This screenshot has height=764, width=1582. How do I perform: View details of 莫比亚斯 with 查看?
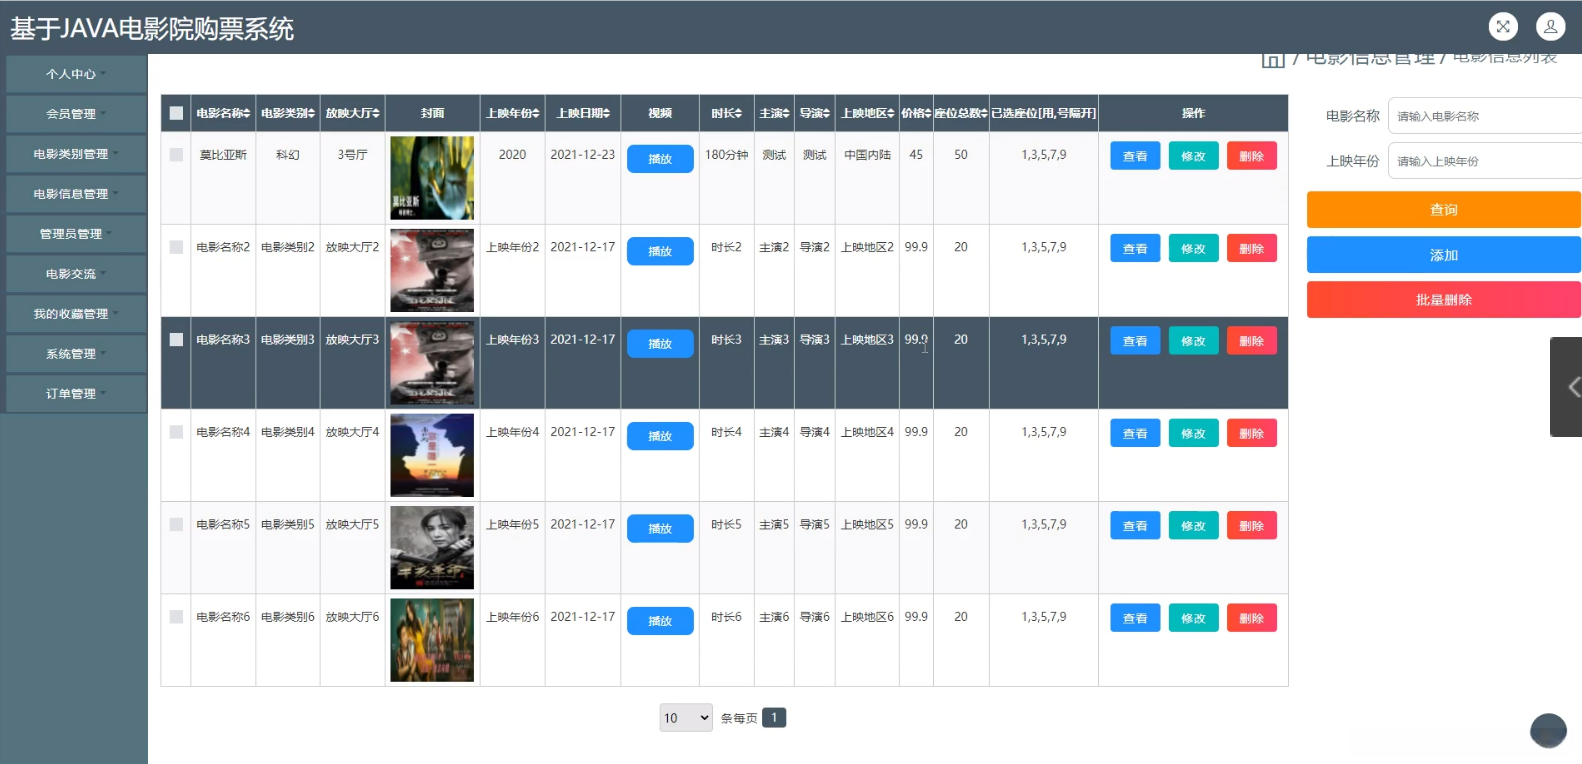[1135, 156]
